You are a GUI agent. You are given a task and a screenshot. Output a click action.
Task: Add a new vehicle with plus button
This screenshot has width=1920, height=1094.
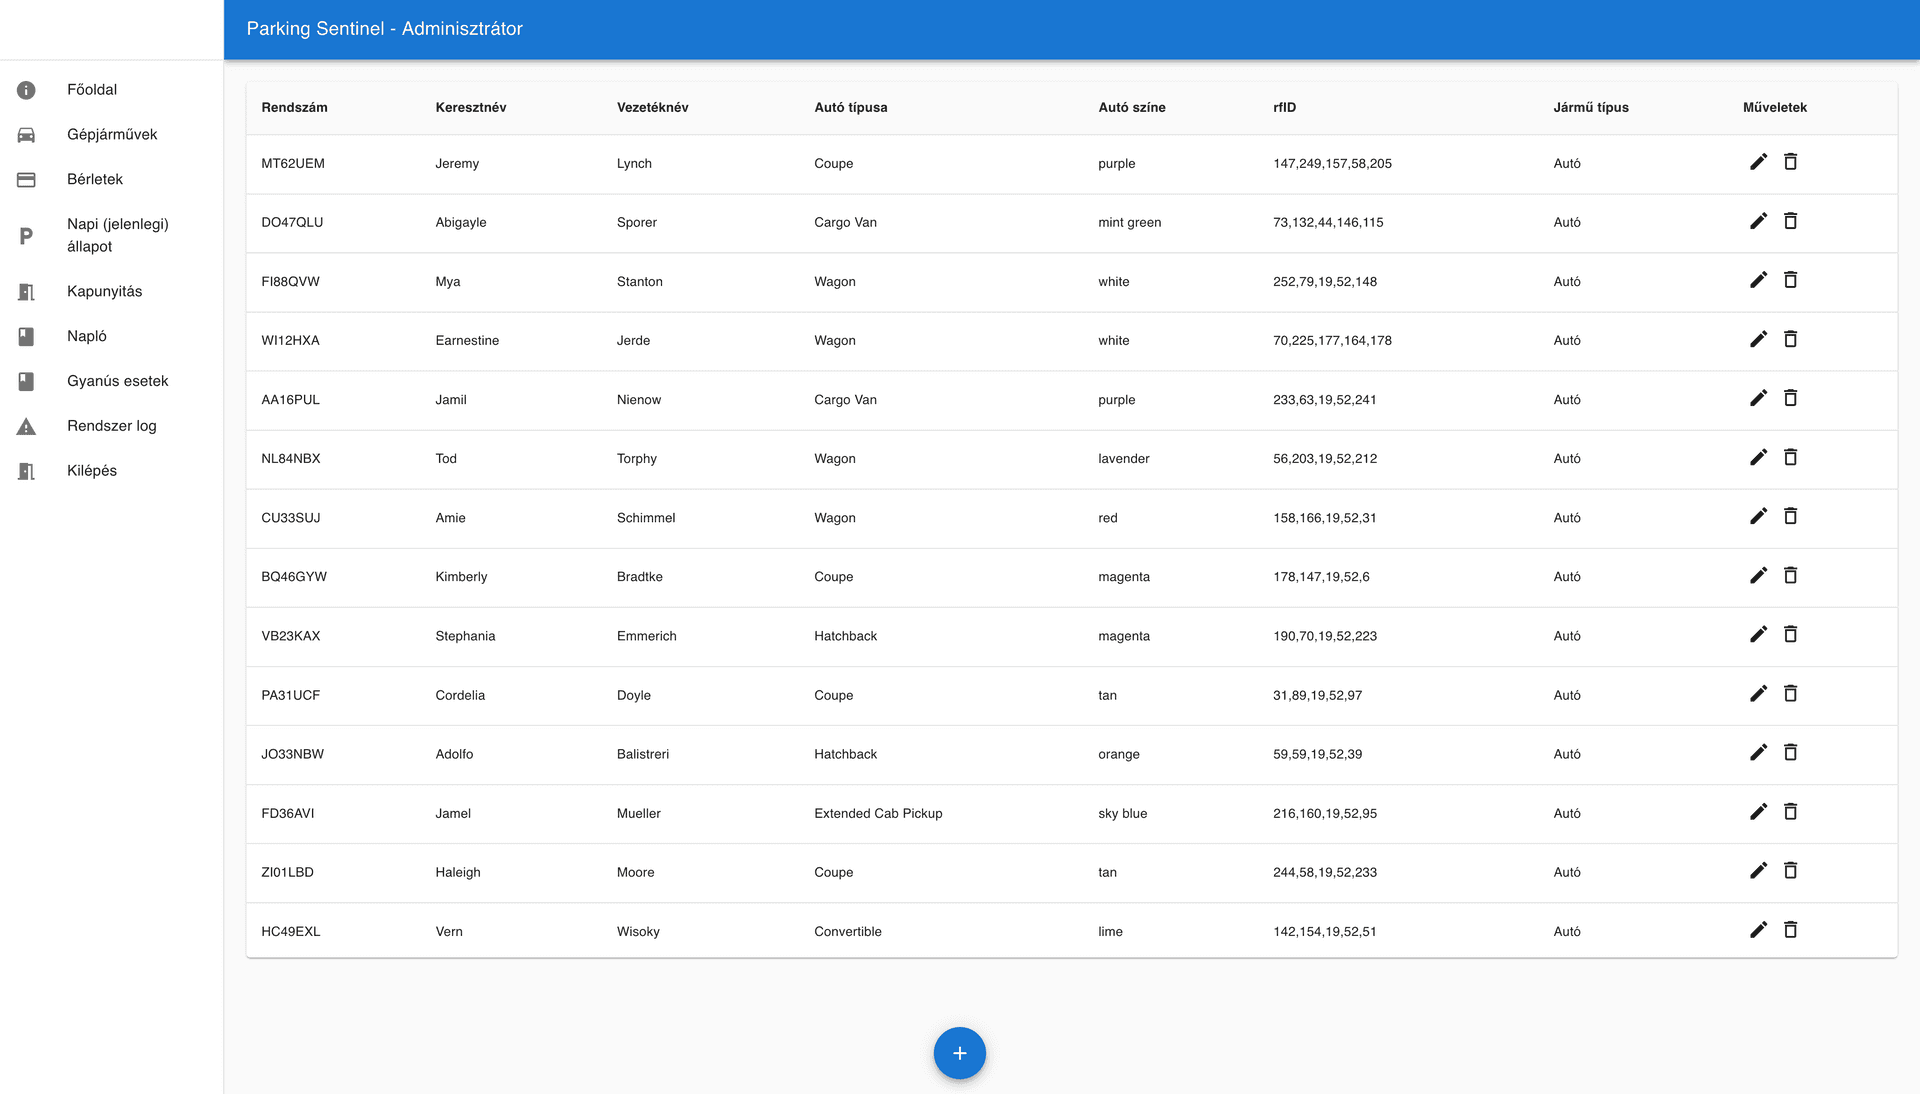coord(959,1053)
